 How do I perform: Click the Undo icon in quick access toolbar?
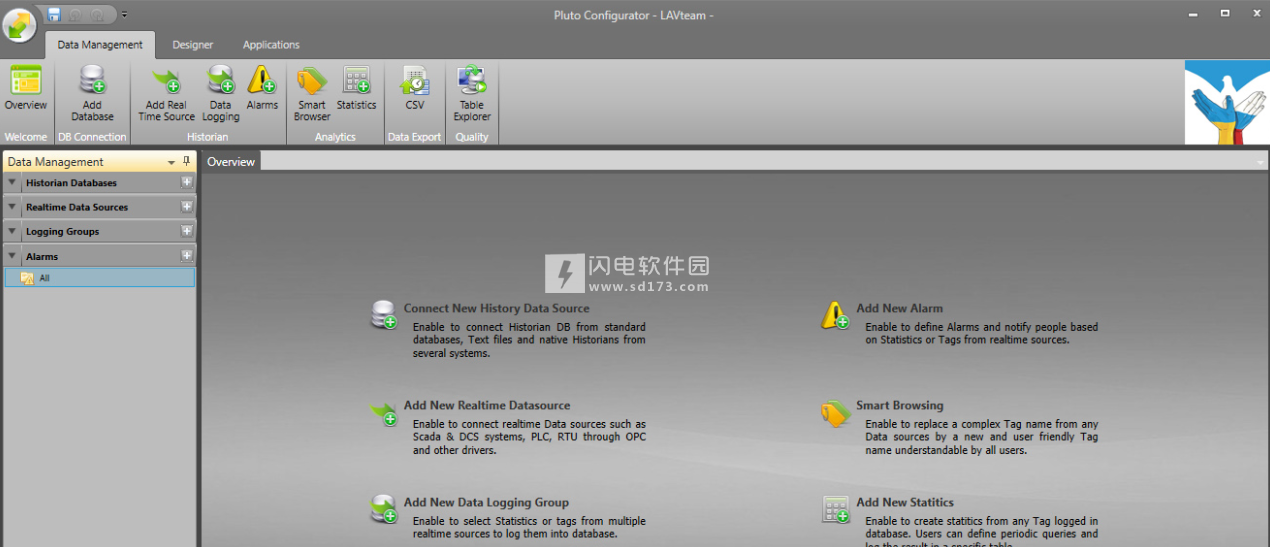point(76,14)
